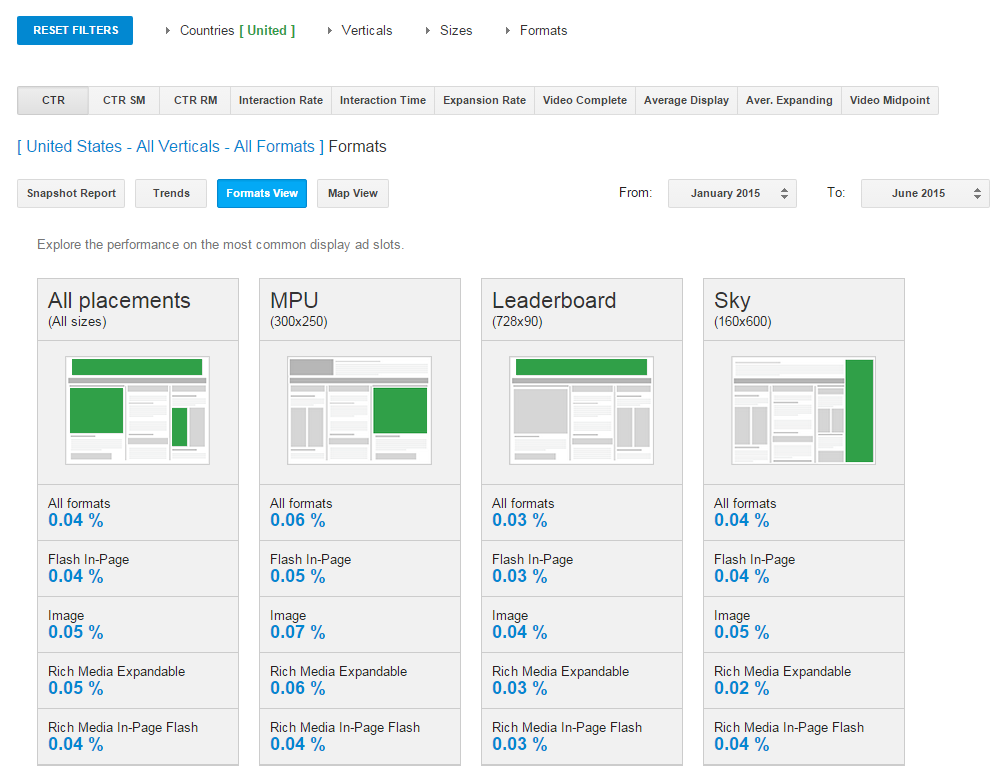Switch to the Trends view
1007x778 pixels.
tap(171, 194)
